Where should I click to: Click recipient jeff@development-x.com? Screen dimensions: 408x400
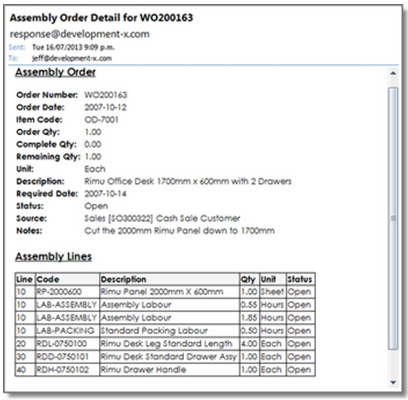[72, 58]
